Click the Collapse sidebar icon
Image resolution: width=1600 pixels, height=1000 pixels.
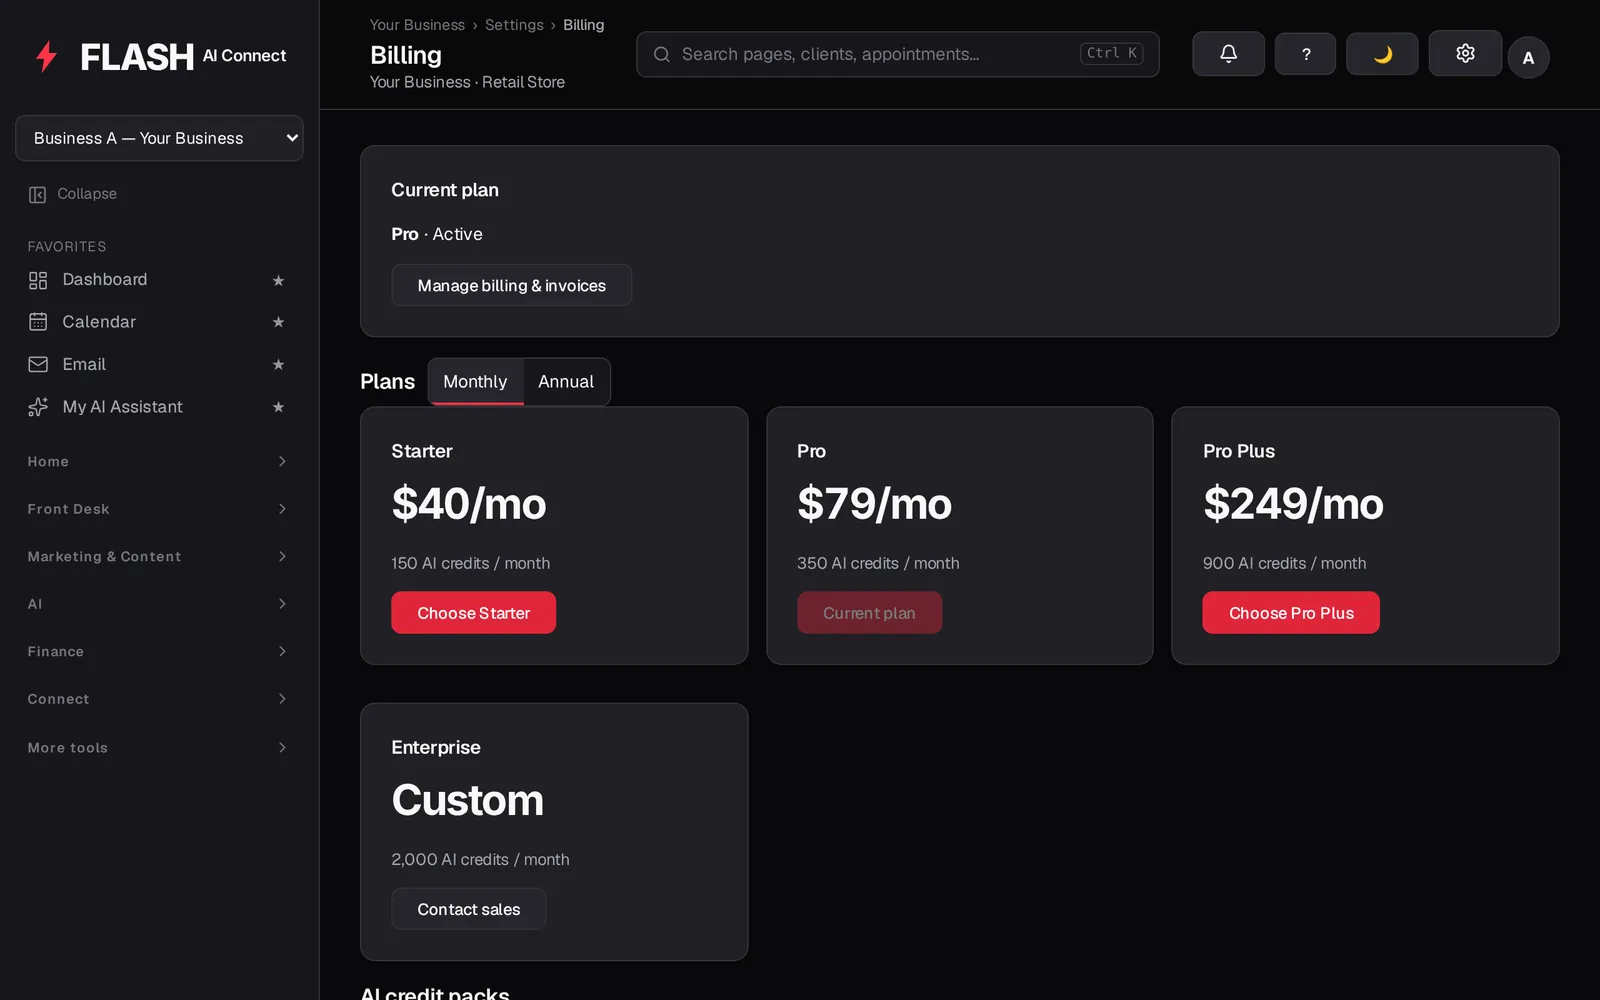coord(38,194)
